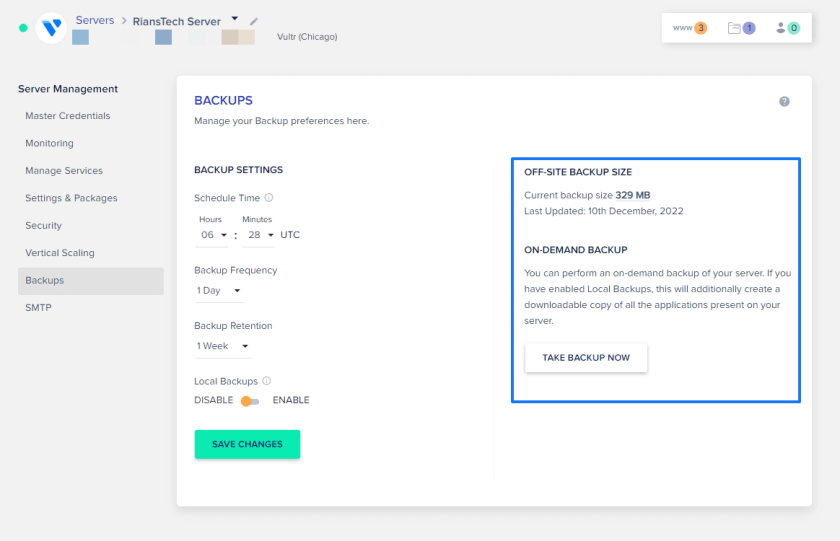Go to Security section
This screenshot has width=840, height=541.
(x=43, y=226)
